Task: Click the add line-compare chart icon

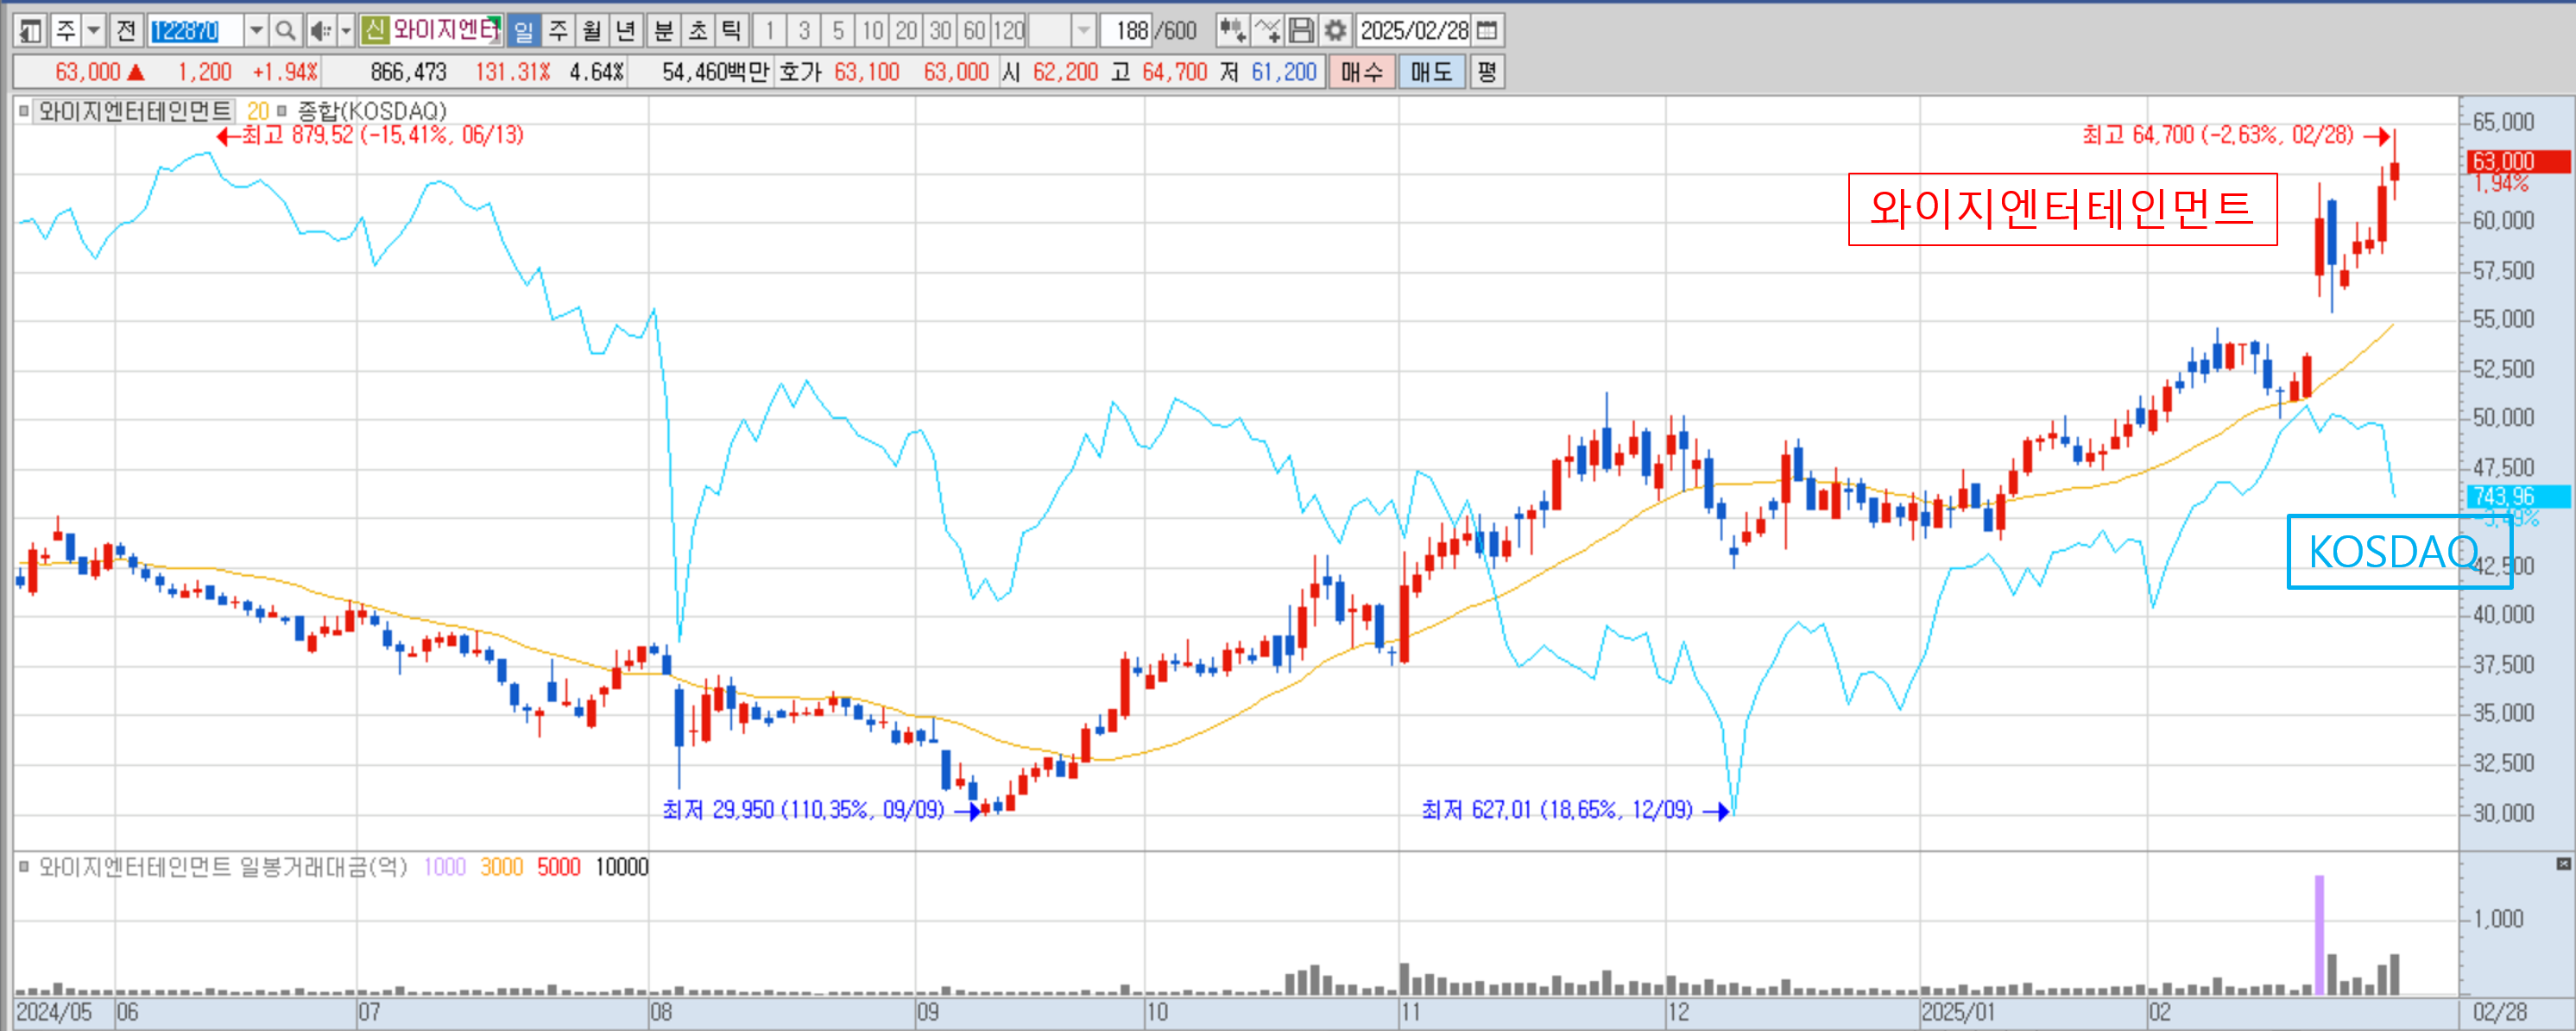Action: tap(1266, 31)
